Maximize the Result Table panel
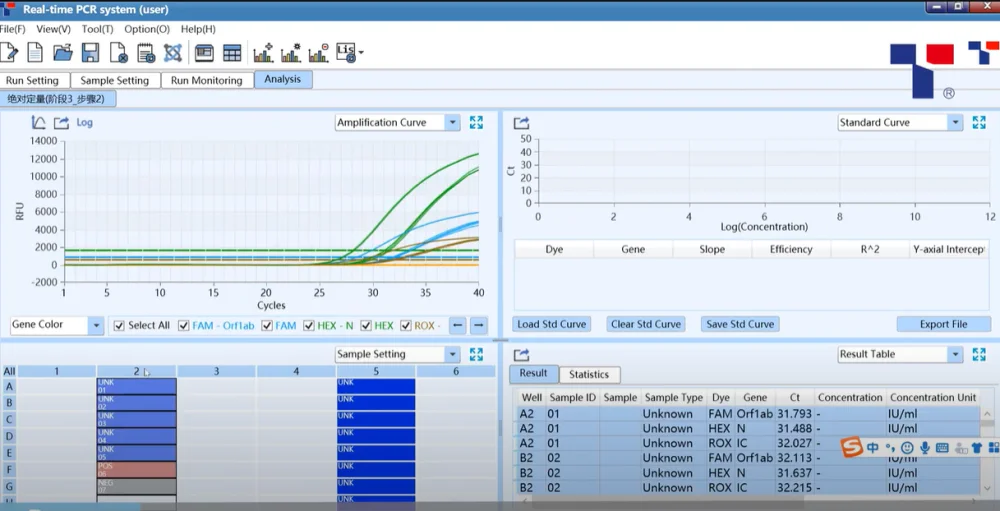 [x=979, y=354]
